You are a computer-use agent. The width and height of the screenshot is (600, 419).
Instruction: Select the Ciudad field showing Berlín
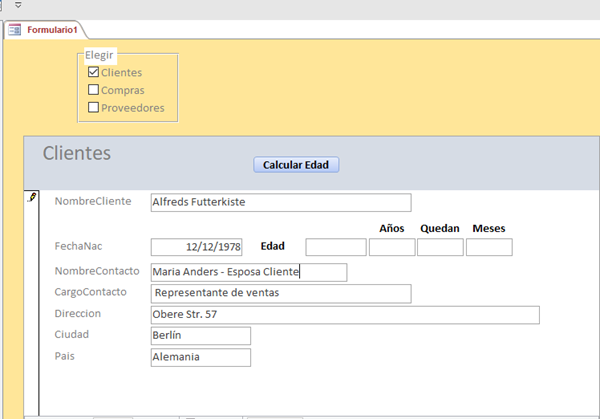(200, 336)
